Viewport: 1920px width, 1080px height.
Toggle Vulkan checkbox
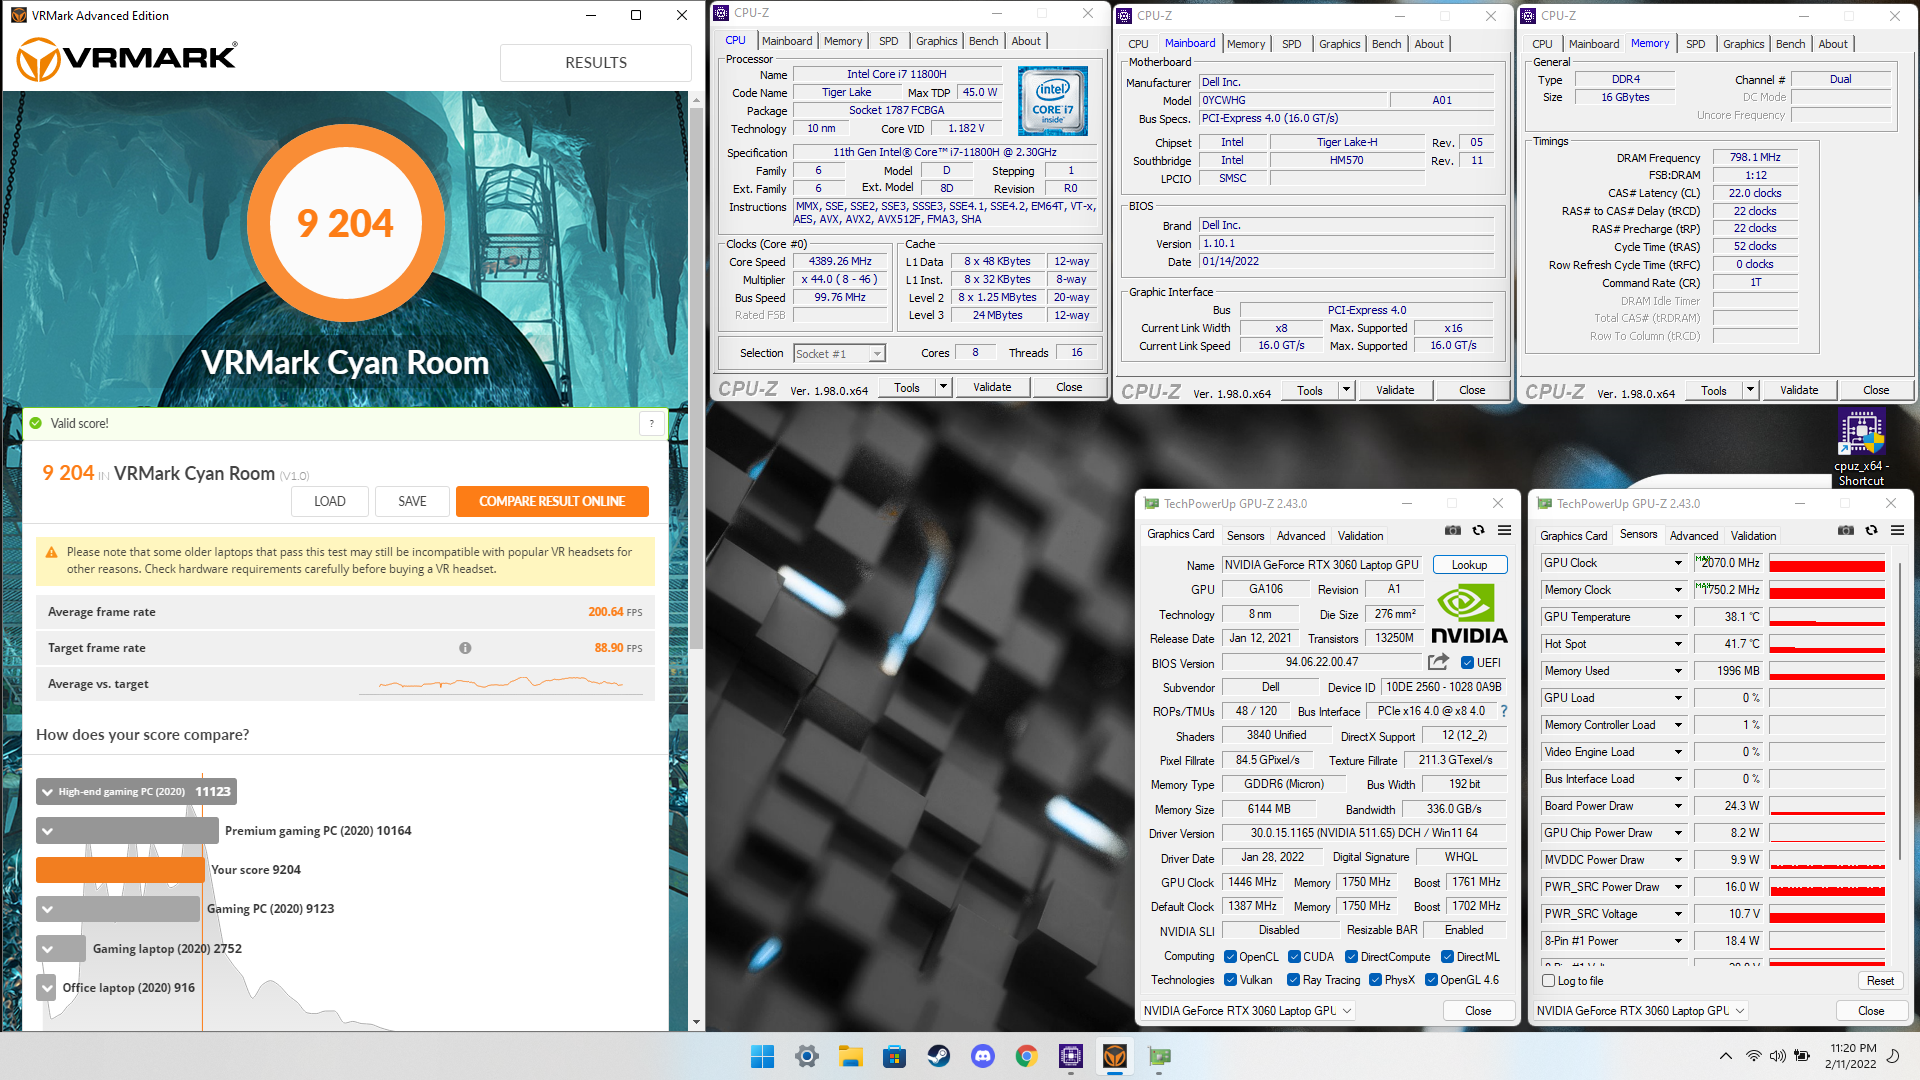(1231, 980)
